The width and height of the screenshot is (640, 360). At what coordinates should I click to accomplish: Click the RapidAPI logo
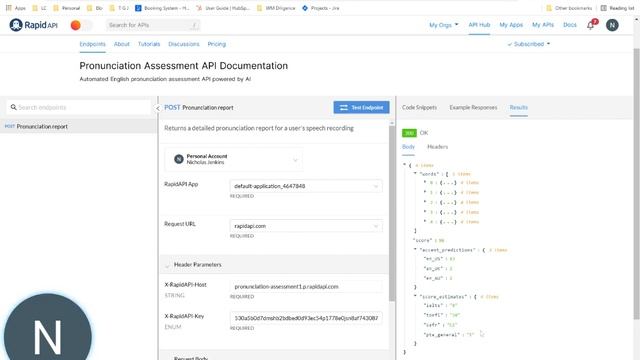(33, 25)
